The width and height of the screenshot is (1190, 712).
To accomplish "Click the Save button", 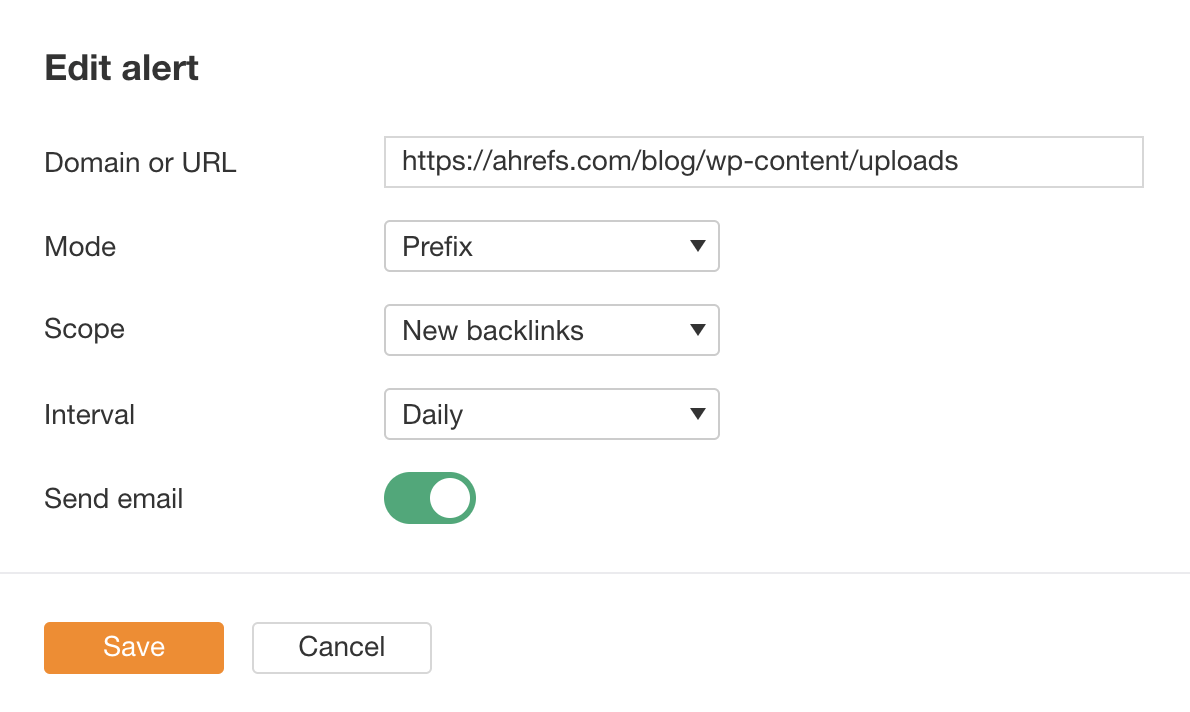I will click(x=133, y=647).
